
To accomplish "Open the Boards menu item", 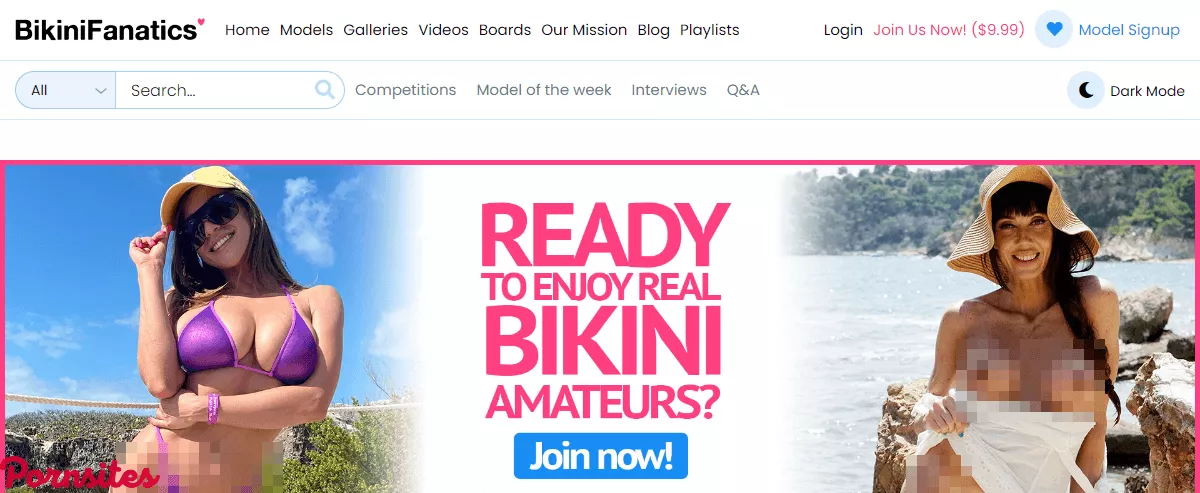I will tap(505, 30).
